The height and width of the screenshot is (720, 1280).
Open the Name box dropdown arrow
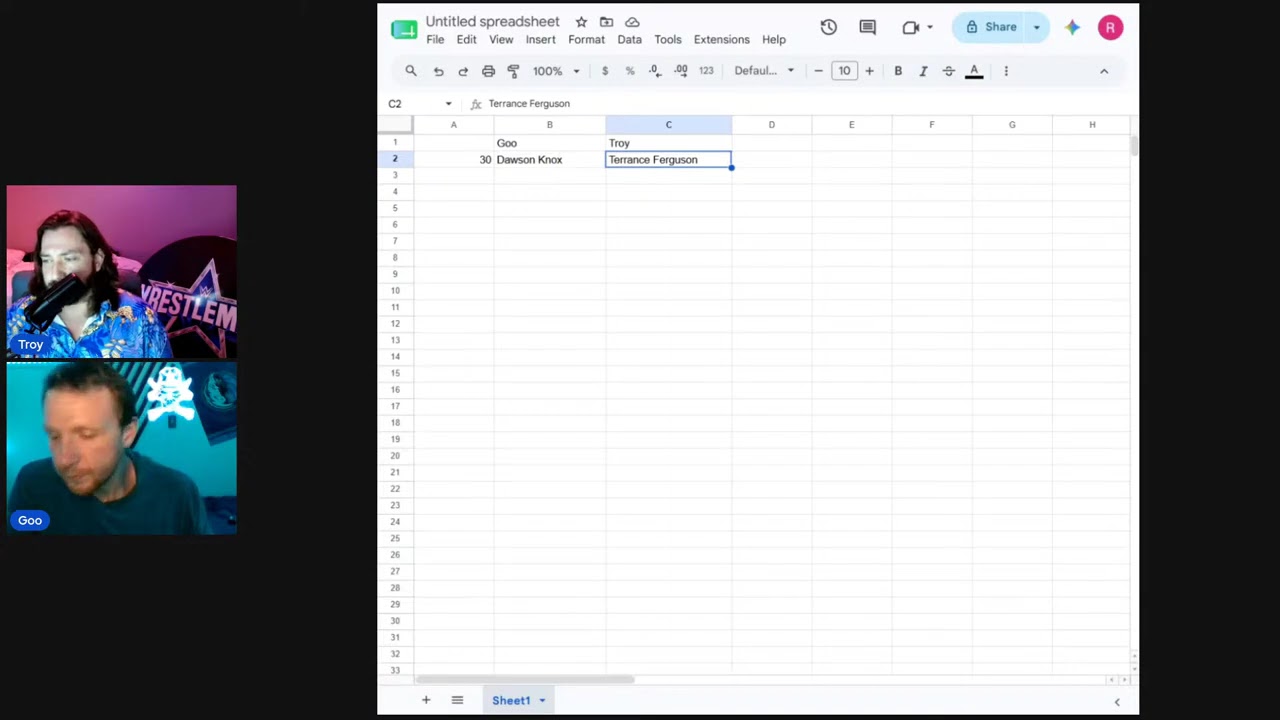tap(448, 104)
